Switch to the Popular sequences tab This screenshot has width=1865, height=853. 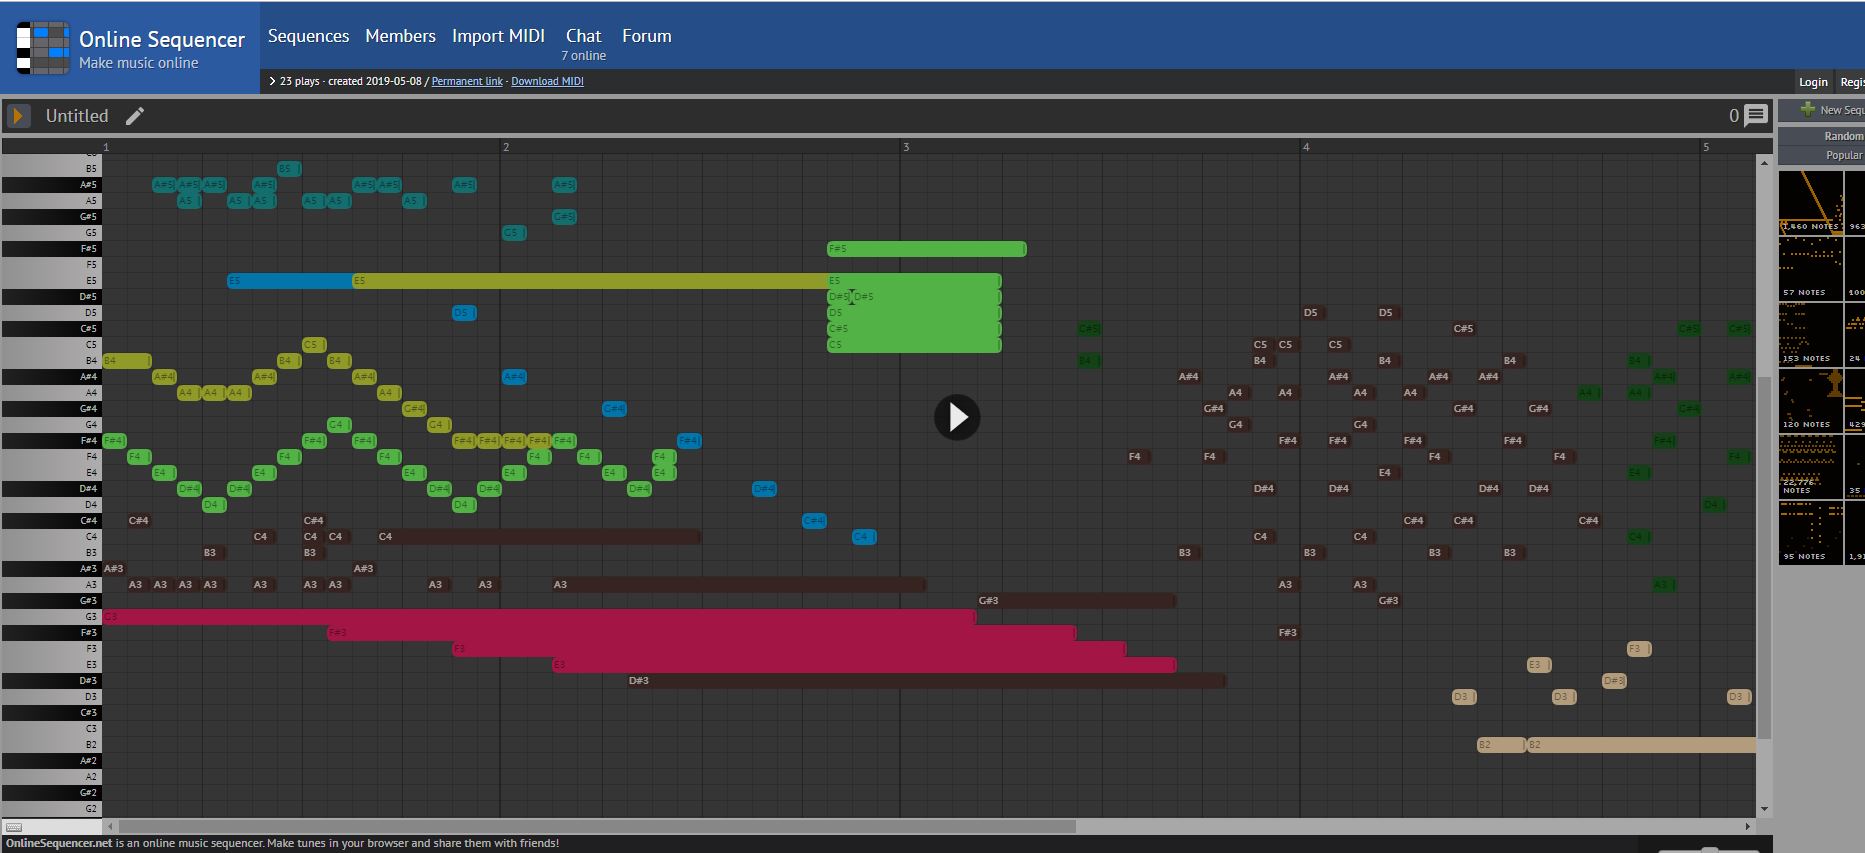pyautogui.click(x=1843, y=155)
